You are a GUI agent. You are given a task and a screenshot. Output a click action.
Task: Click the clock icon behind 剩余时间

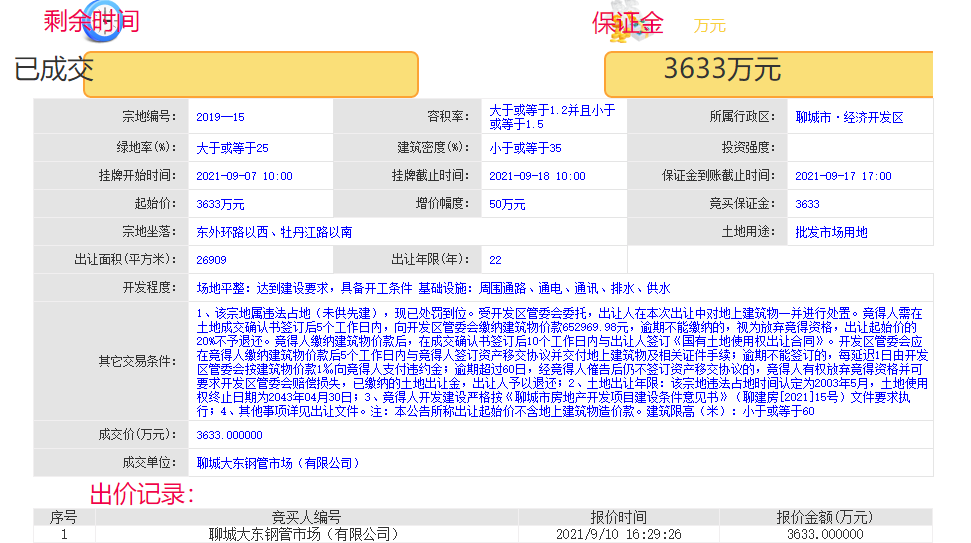[98, 22]
